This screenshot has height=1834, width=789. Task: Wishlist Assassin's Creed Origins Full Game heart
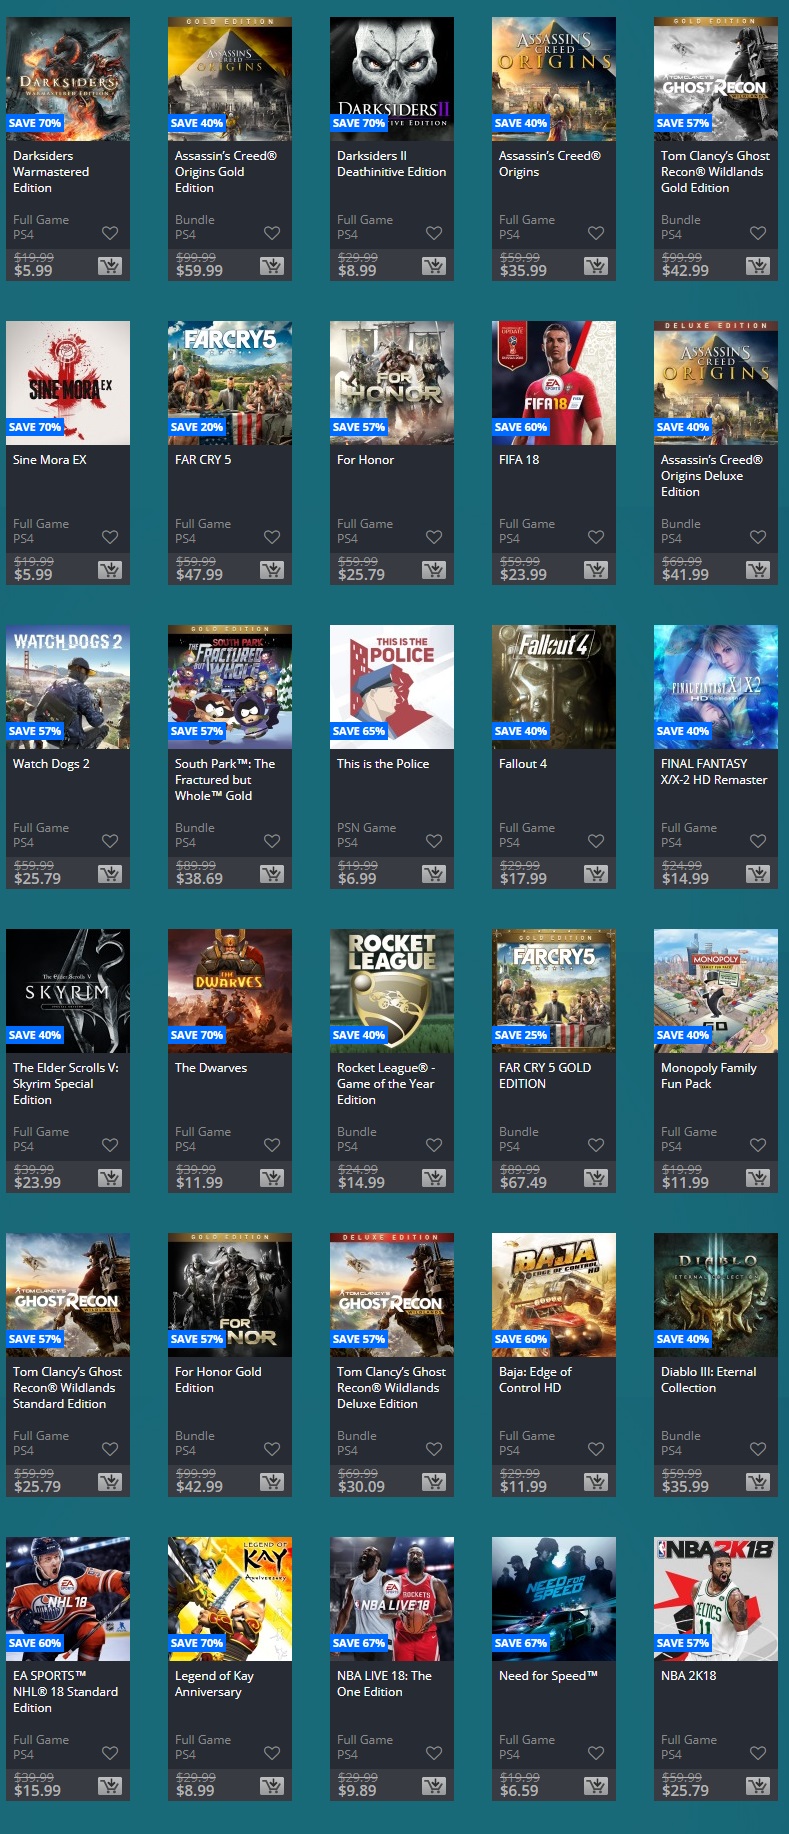tap(596, 233)
